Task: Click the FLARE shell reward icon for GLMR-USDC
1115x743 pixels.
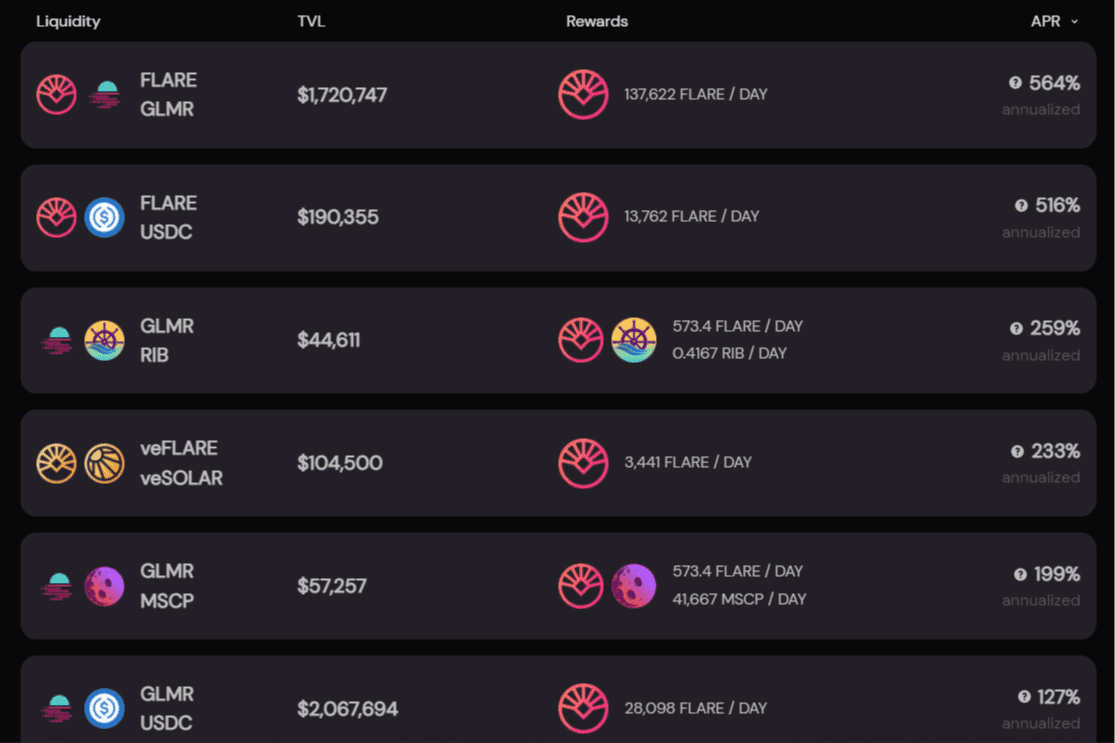Action: point(584,708)
